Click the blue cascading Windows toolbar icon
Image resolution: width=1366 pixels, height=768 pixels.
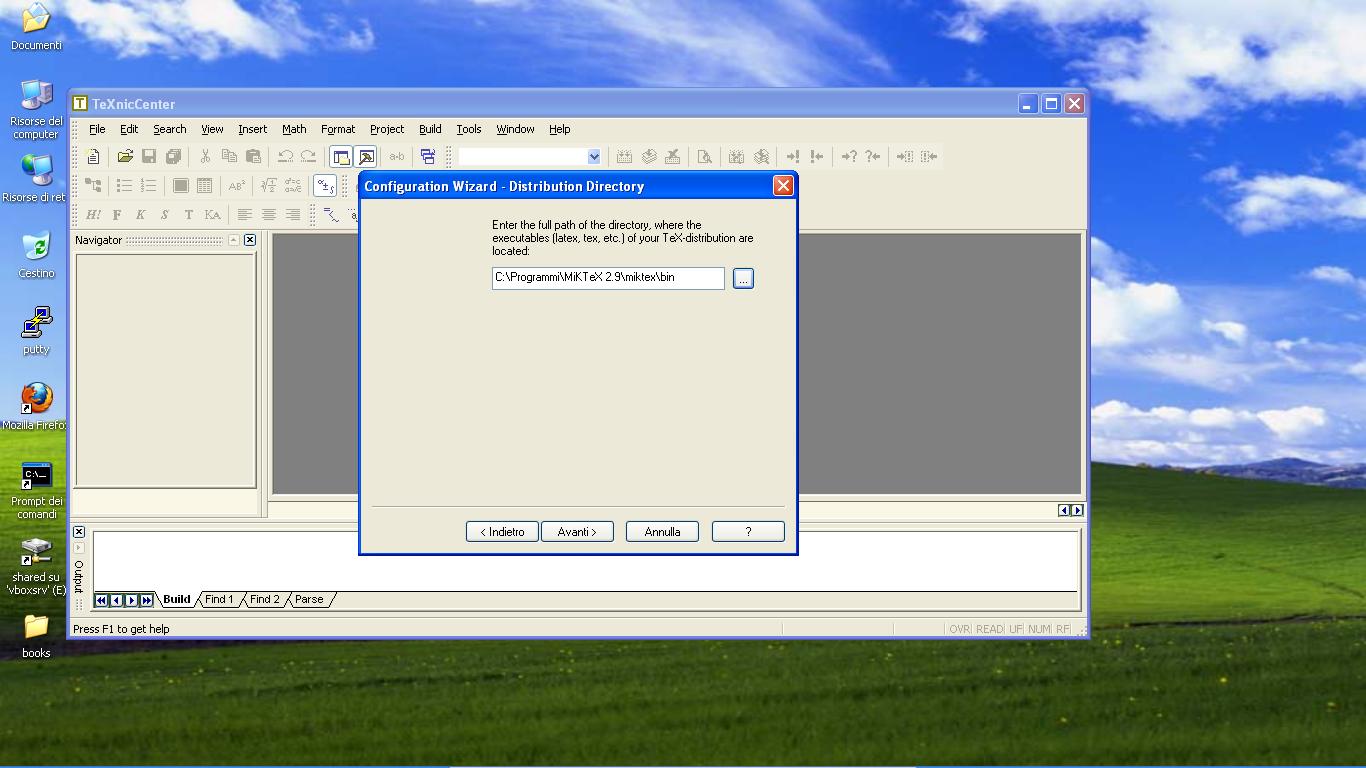coord(428,156)
